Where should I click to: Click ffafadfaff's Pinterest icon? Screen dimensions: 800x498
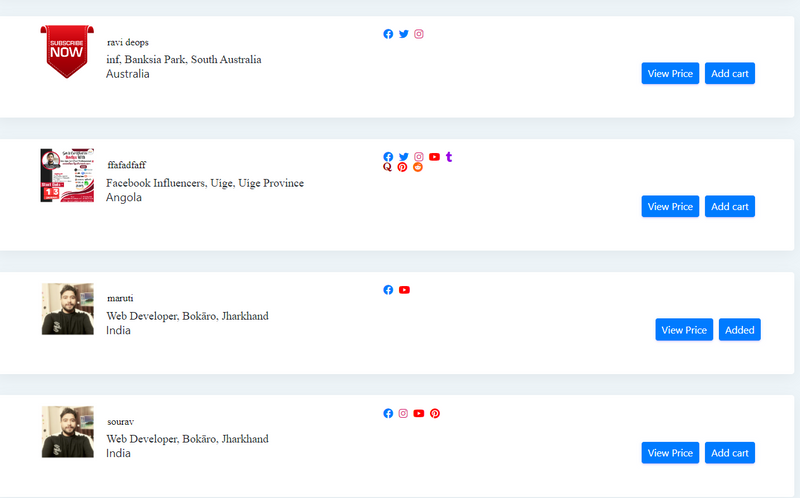coord(403,167)
